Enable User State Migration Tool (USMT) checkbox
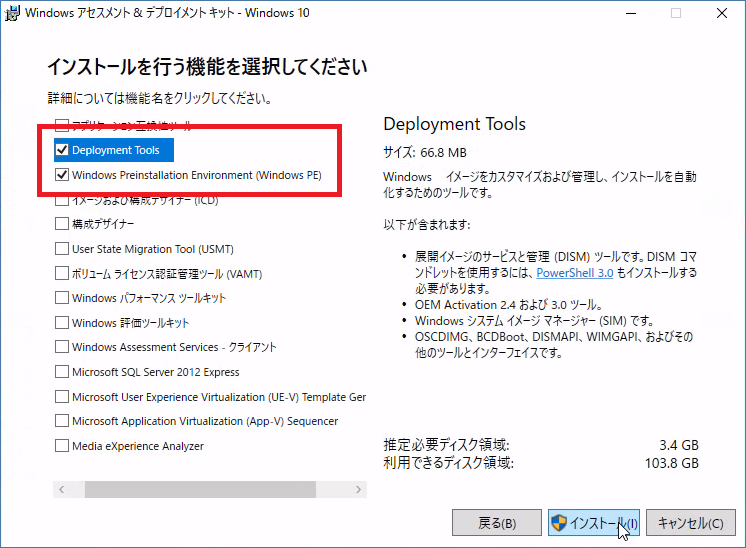The image size is (746, 548). click(62, 249)
